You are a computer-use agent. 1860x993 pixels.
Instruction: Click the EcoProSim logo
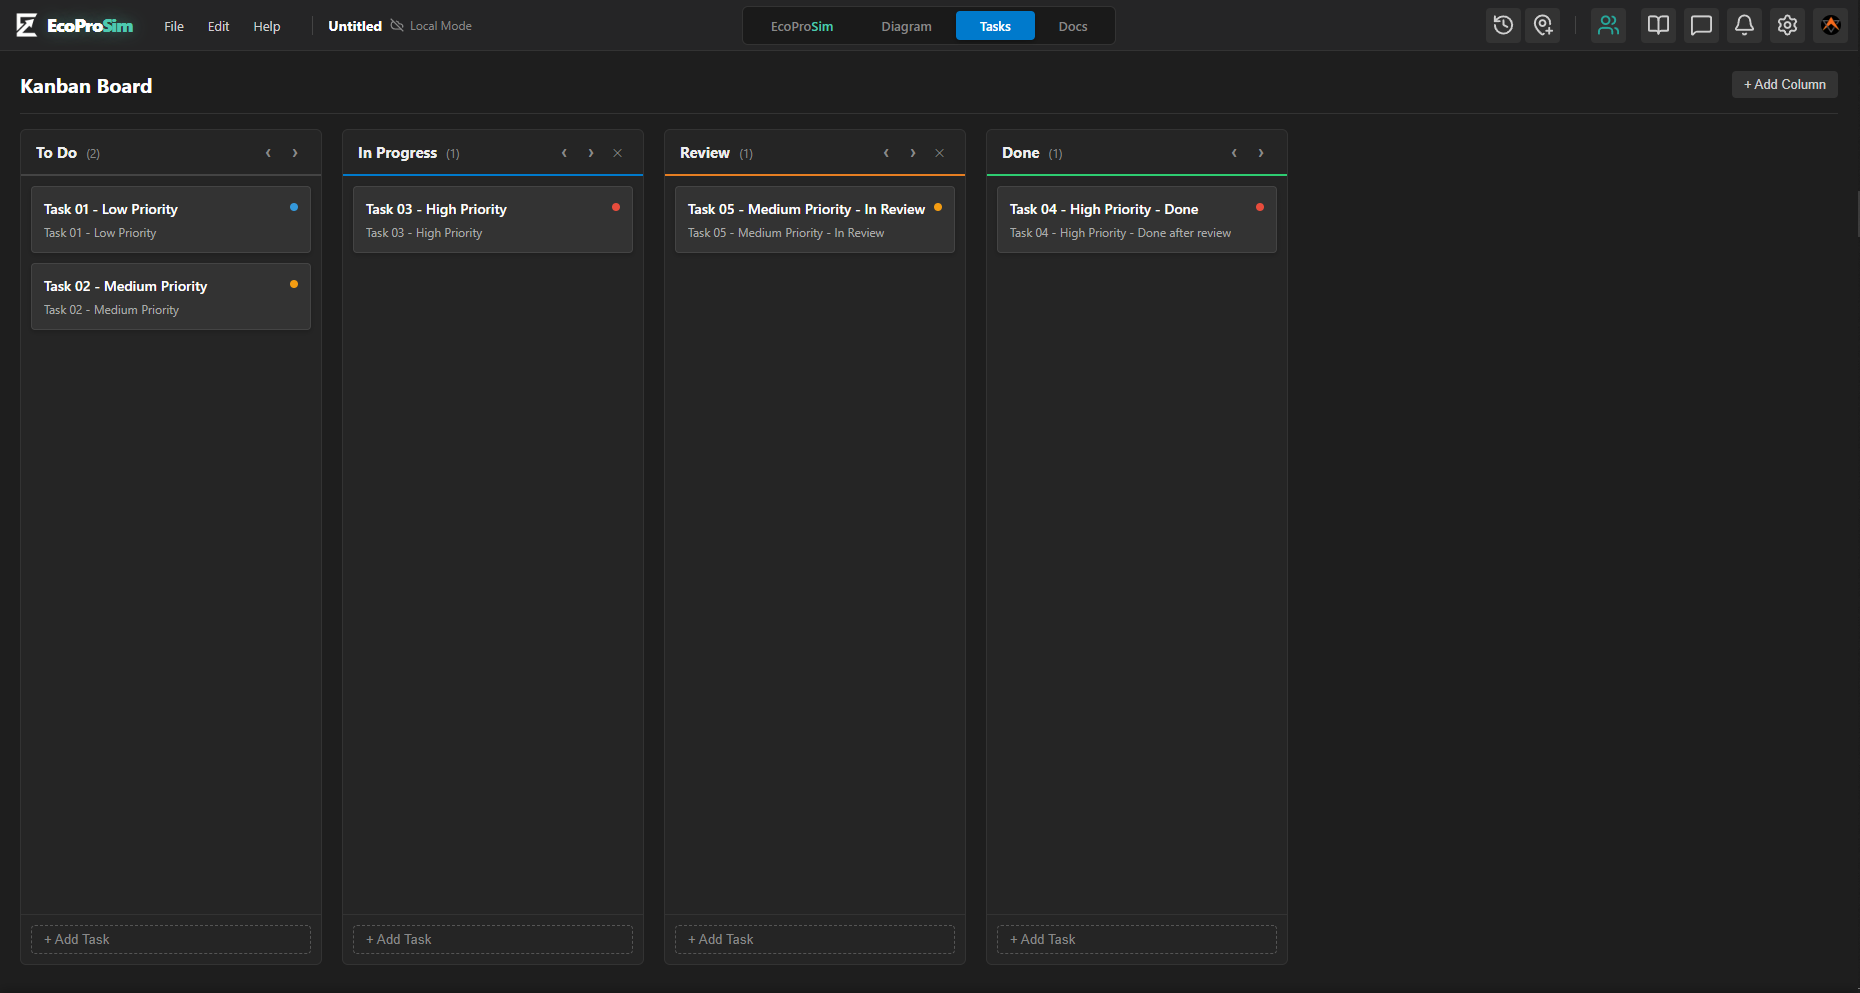(75, 26)
